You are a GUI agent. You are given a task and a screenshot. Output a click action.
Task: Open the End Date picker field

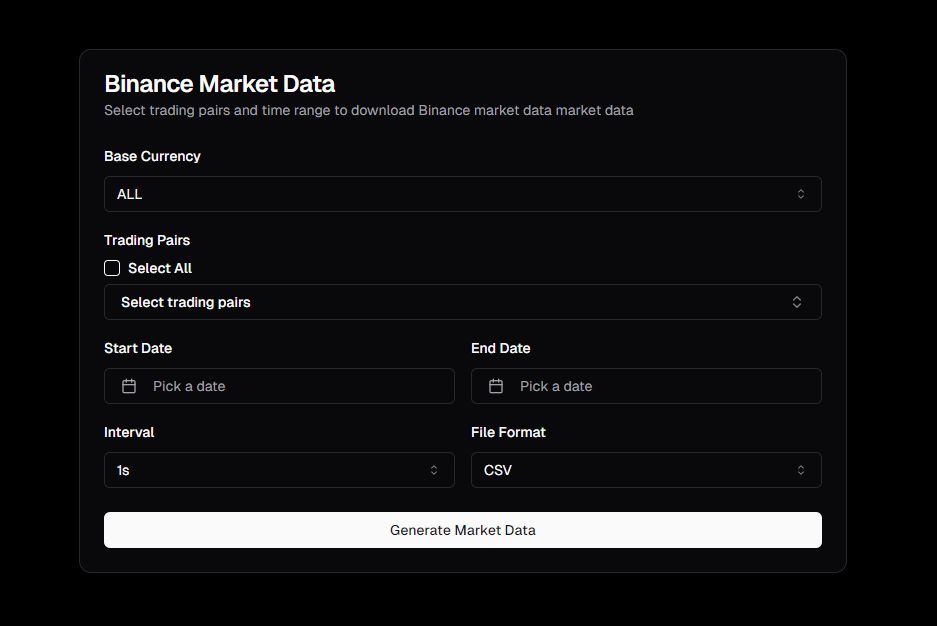(646, 386)
